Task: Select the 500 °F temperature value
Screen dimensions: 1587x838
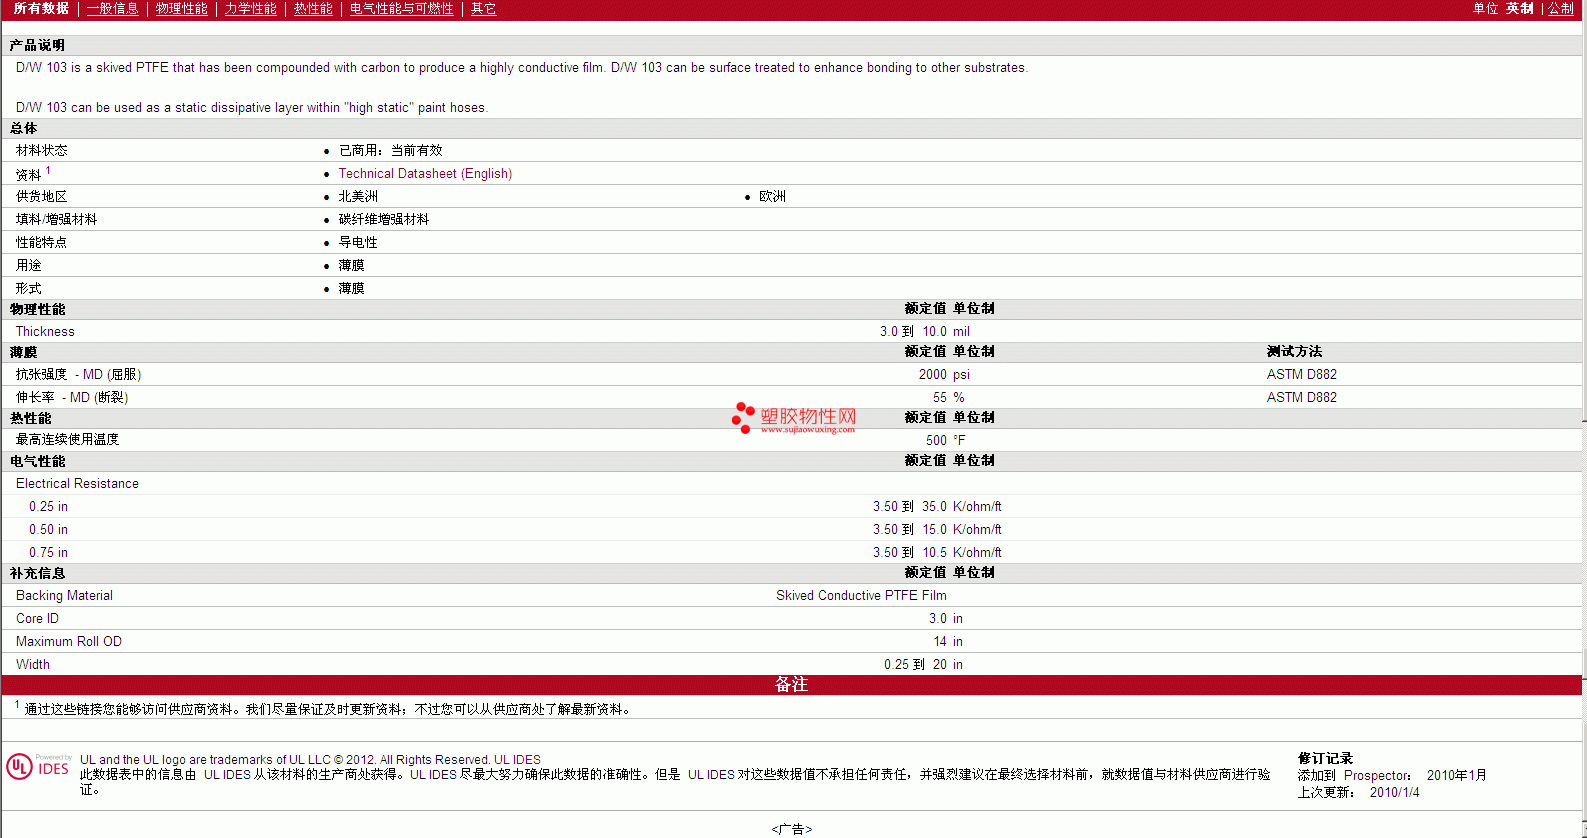Action: click(x=946, y=441)
